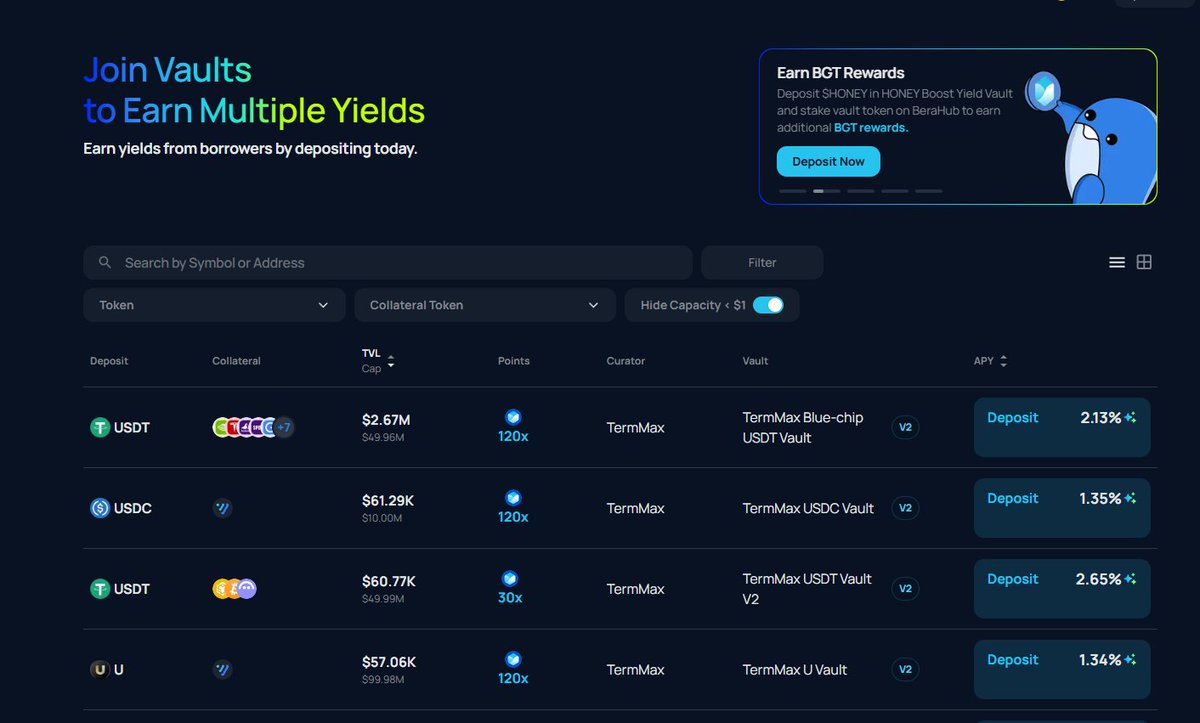Click the TermMax USDC Vault name
This screenshot has width=1200, height=723.
click(x=808, y=508)
